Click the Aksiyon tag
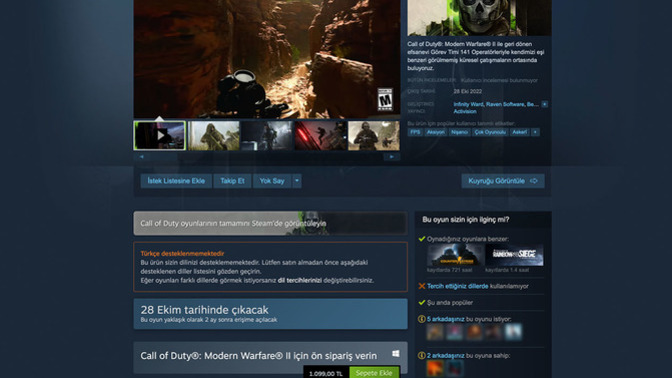The width and height of the screenshot is (672, 378). (435, 132)
